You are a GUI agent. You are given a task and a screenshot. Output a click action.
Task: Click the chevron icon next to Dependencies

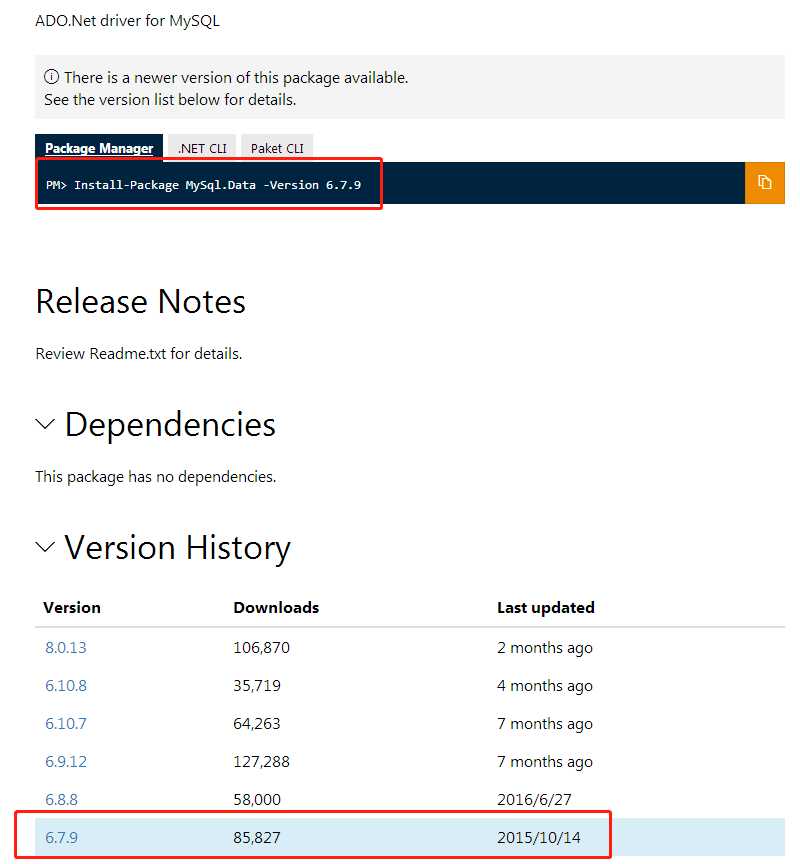coord(44,424)
